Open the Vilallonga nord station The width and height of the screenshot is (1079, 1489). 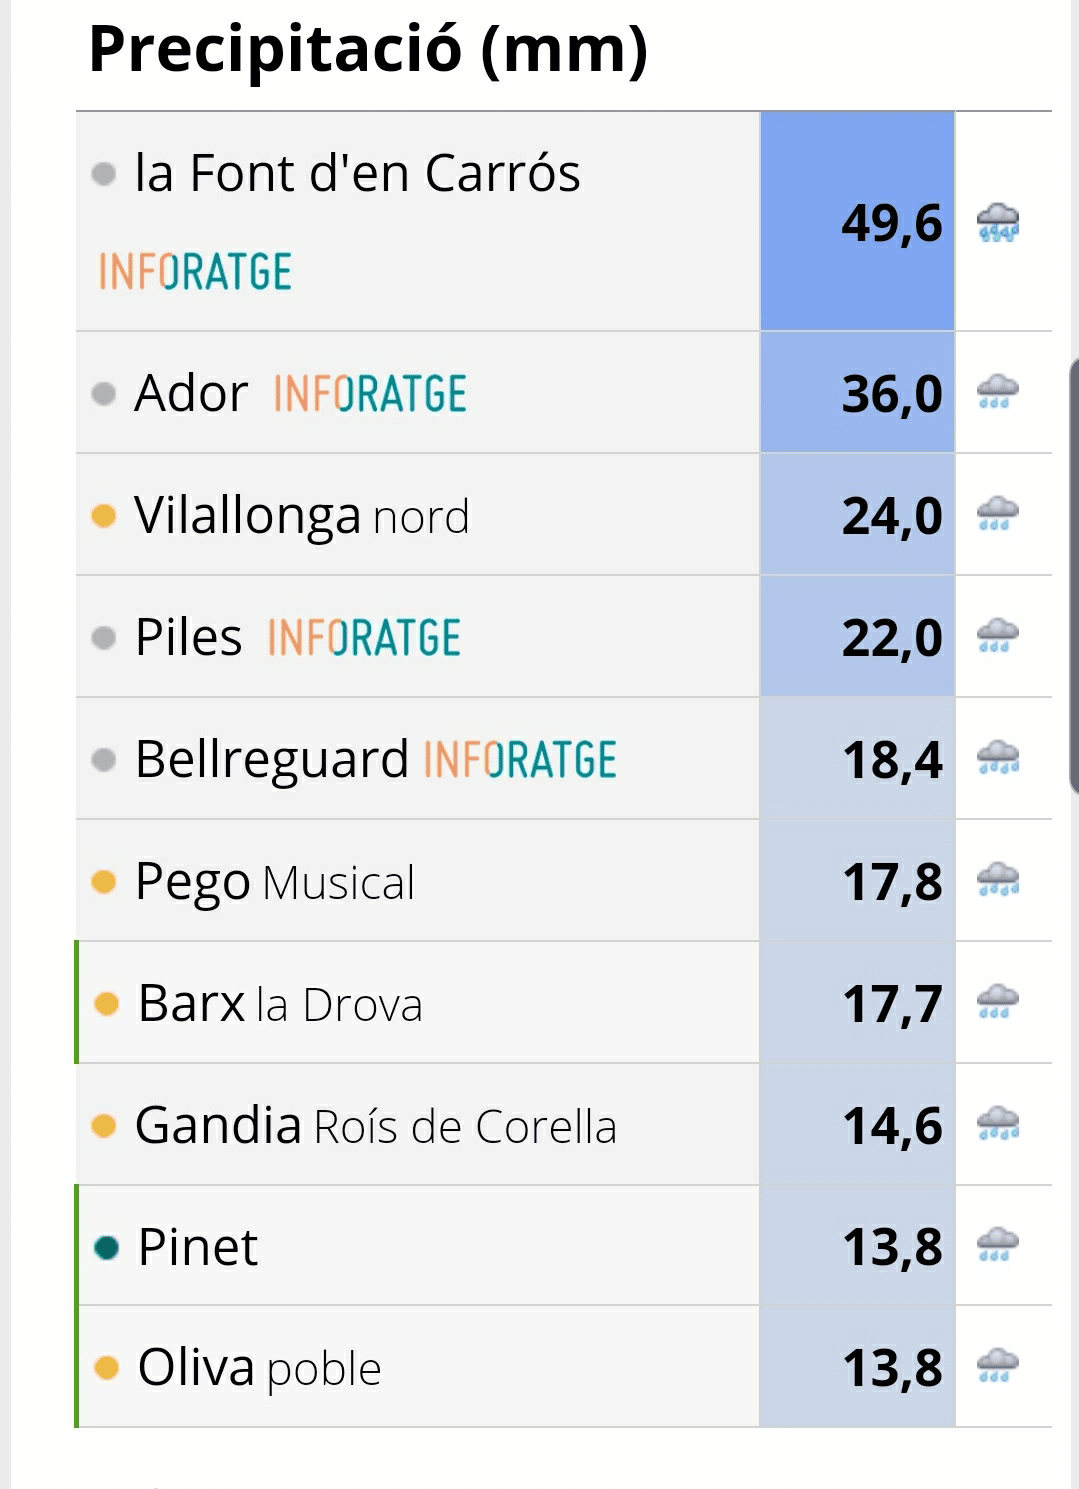(301, 516)
